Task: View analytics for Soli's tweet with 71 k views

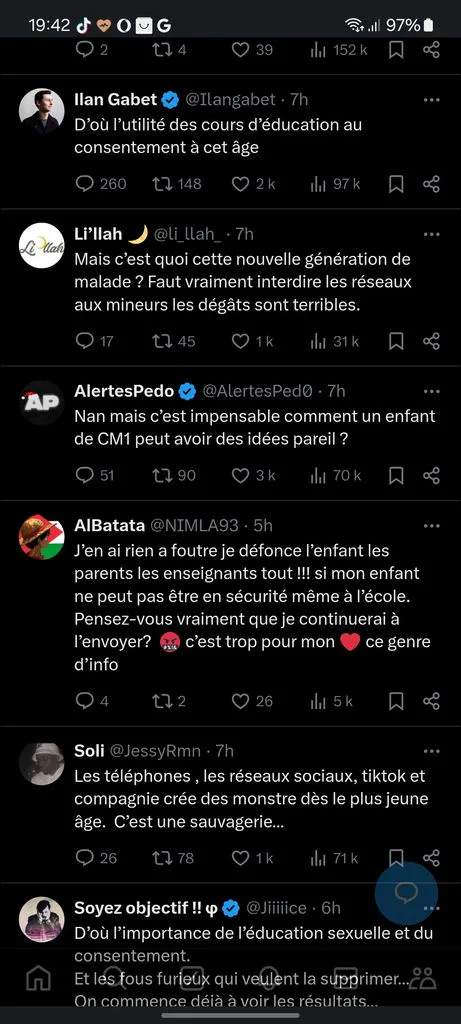Action: (318, 858)
